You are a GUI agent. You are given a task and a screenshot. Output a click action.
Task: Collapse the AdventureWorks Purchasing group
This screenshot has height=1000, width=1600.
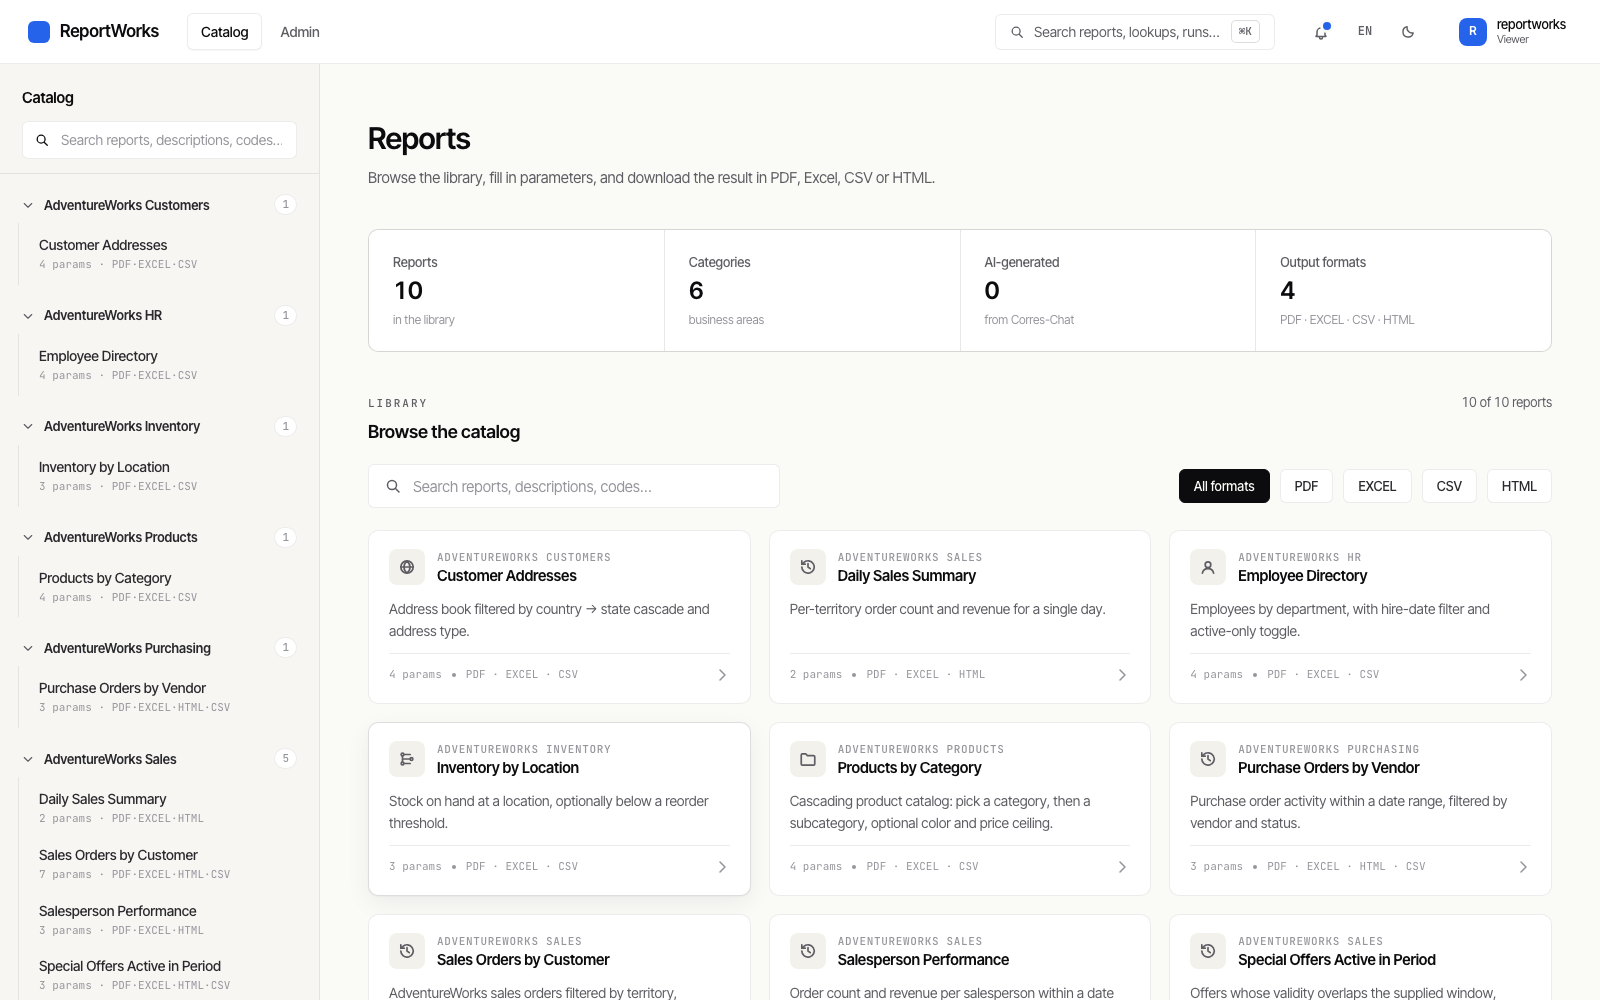[x=28, y=649]
